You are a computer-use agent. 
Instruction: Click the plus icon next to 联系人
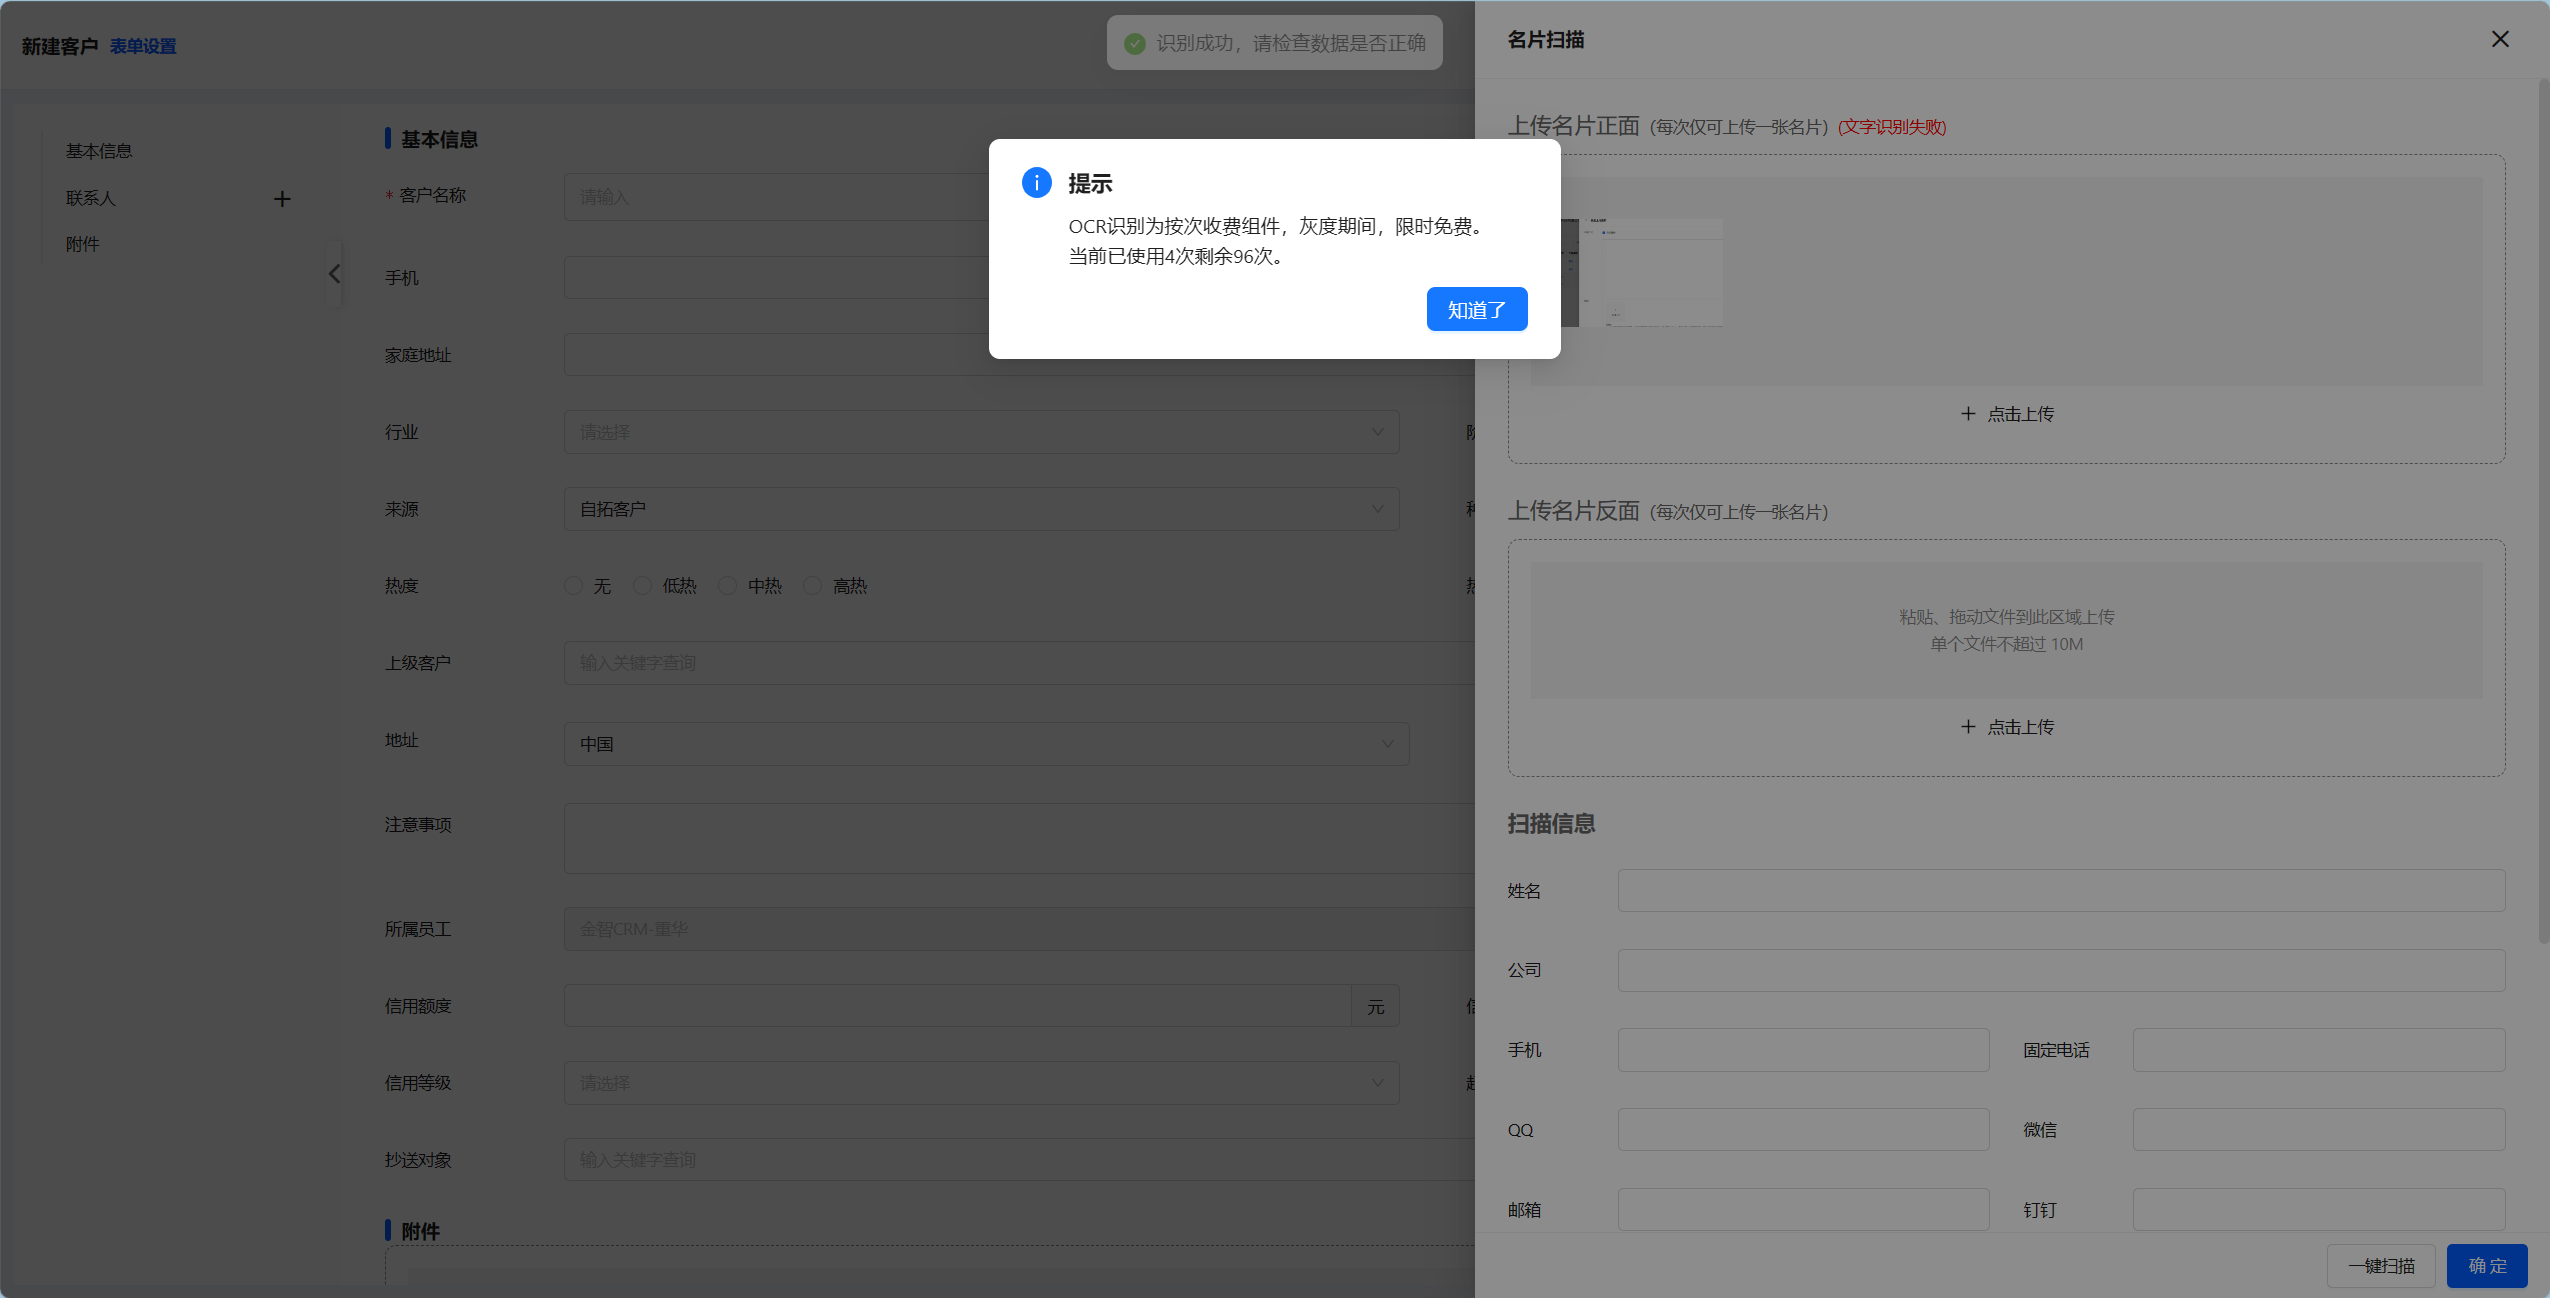pyautogui.click(x=282, y=199)
